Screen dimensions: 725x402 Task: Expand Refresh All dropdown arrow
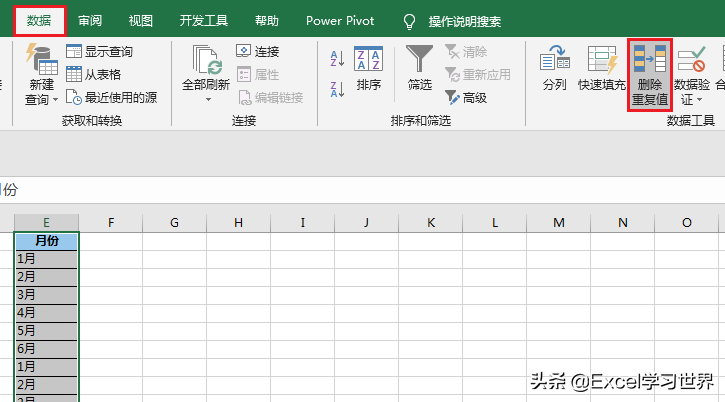point(208,99)
